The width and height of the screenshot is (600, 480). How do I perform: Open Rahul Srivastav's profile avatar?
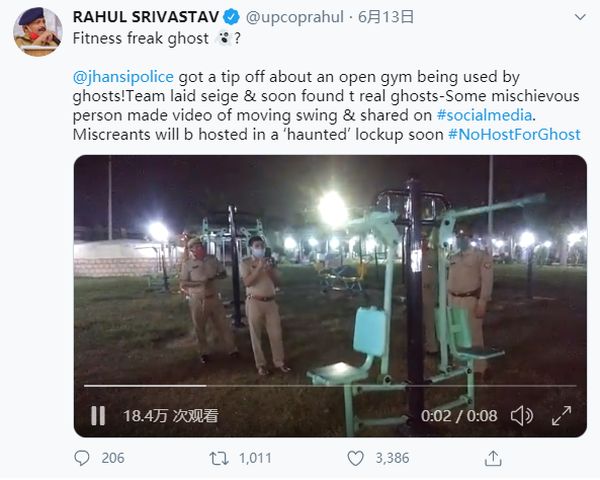click(x=37, y=32)
